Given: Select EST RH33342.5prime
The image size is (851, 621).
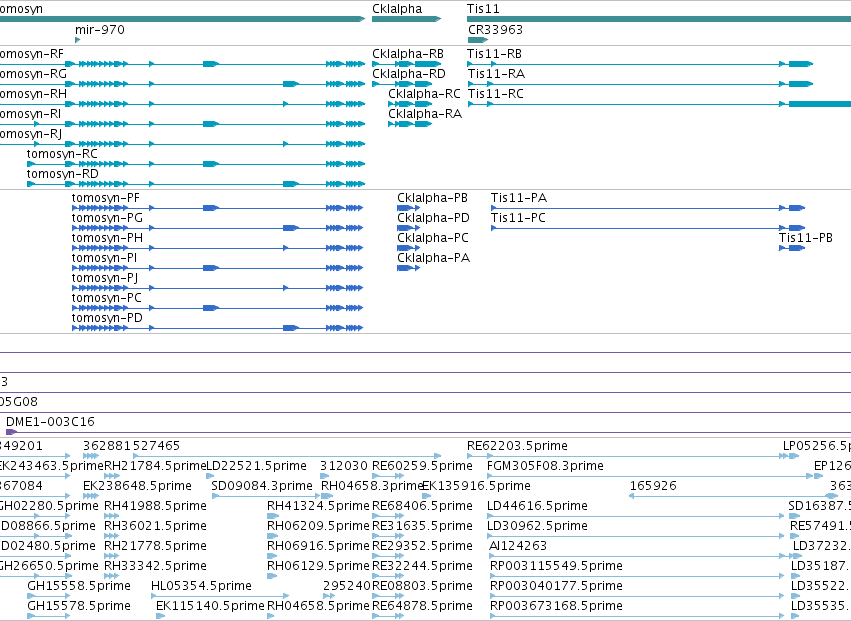Looking at the screenshot, I should coord(155,566).
